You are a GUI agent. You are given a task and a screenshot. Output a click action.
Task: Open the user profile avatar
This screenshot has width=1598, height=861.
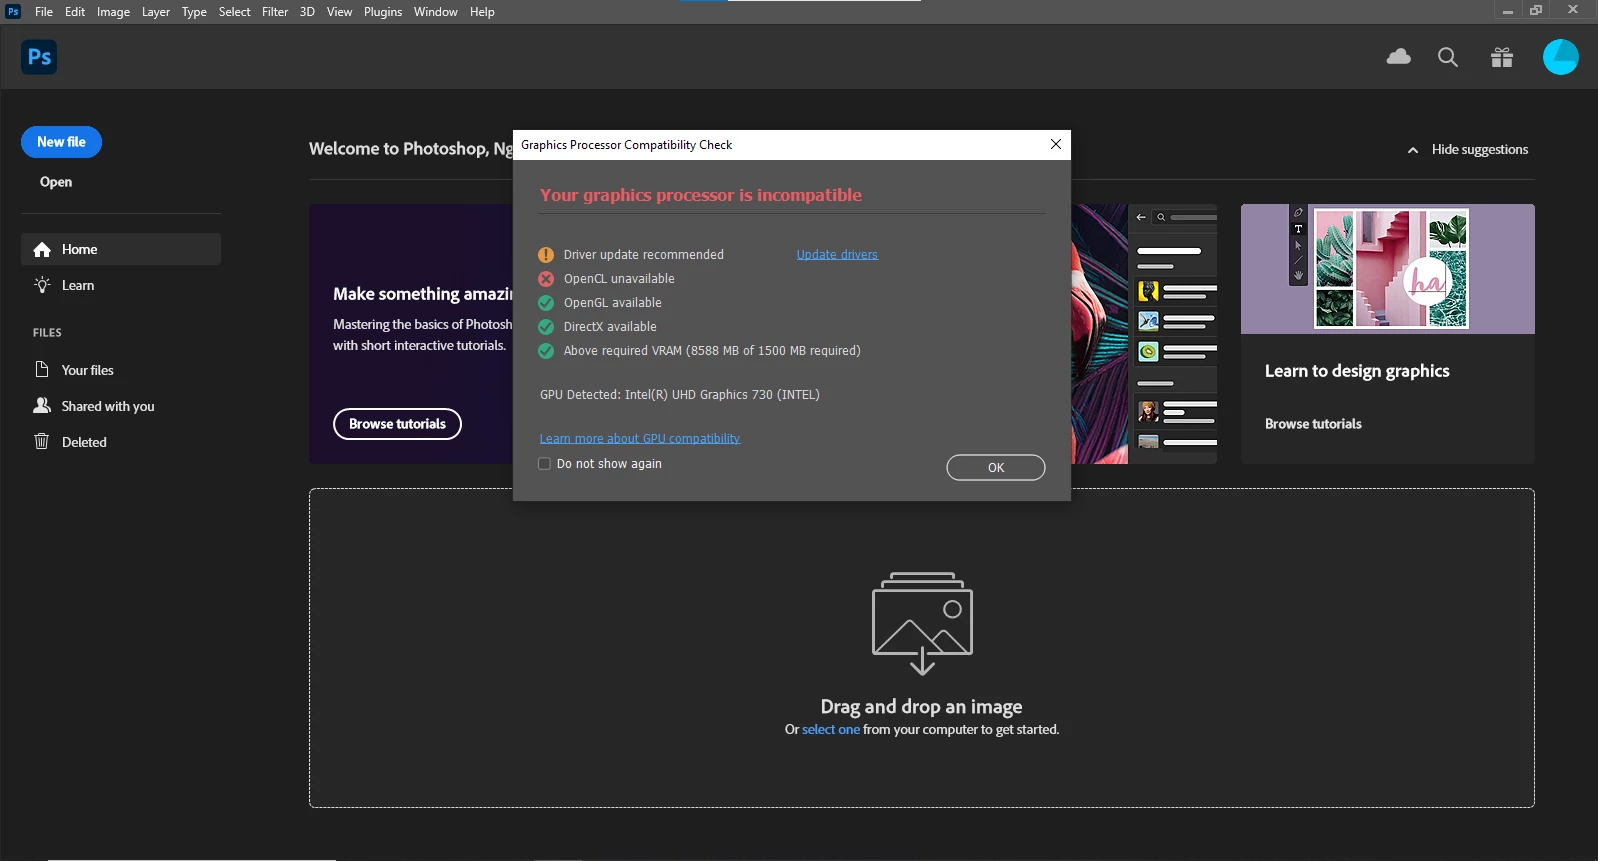pyautogui.click(x=1561, y=57)
